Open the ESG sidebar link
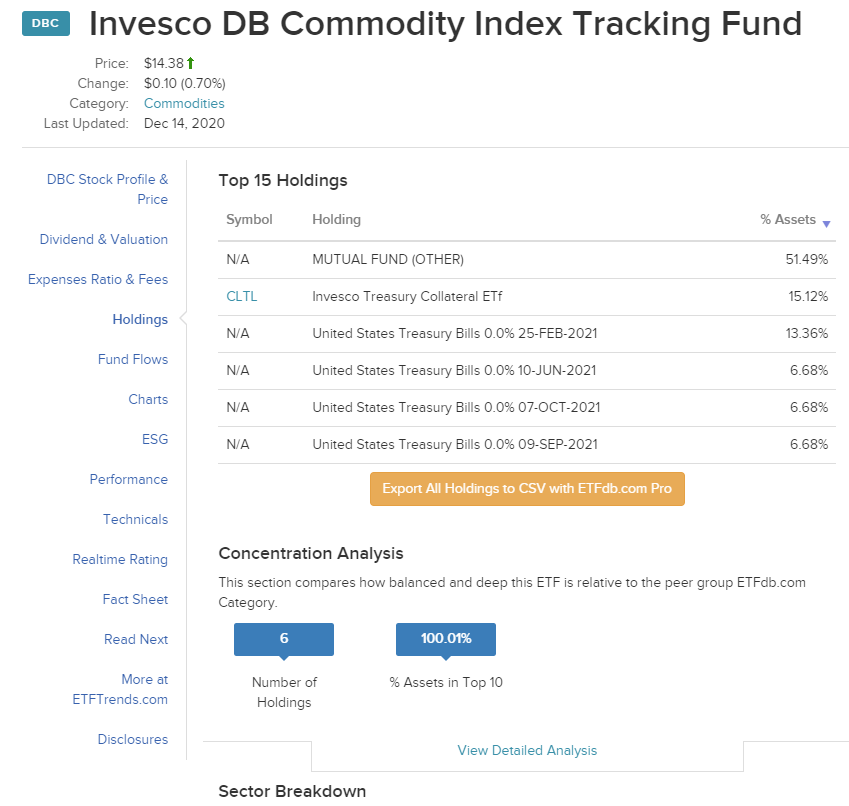Image resolution: width=849 pixels, height=806 pixels. 155,440
